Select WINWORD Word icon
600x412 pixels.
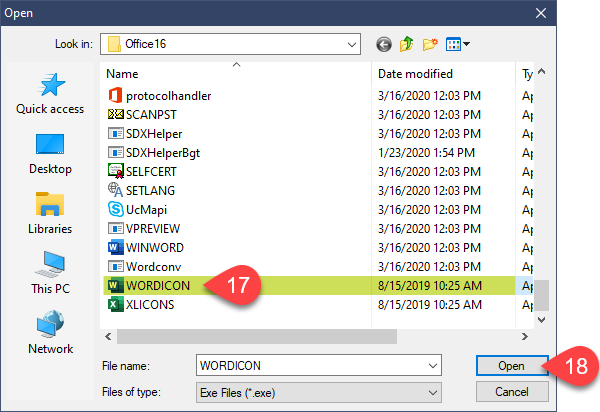pos(115,248)
